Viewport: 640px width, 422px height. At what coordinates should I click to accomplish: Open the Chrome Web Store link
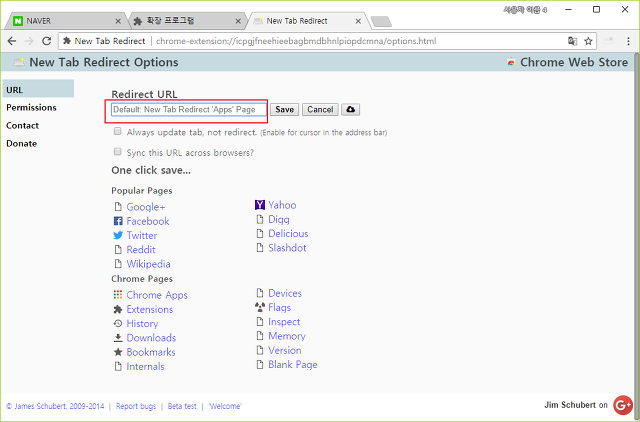point(573,62)
